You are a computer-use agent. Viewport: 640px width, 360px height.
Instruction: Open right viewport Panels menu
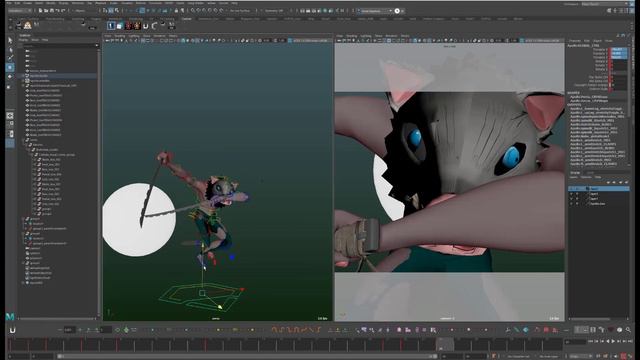[405, 36]
